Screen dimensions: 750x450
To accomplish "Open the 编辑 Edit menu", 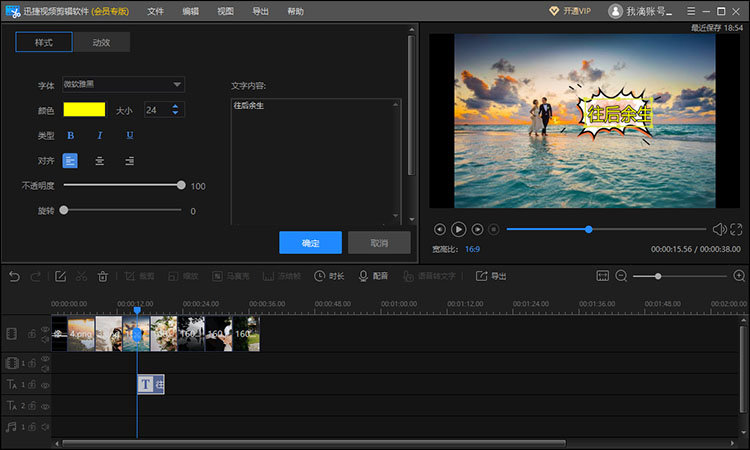I will point(190,11).
